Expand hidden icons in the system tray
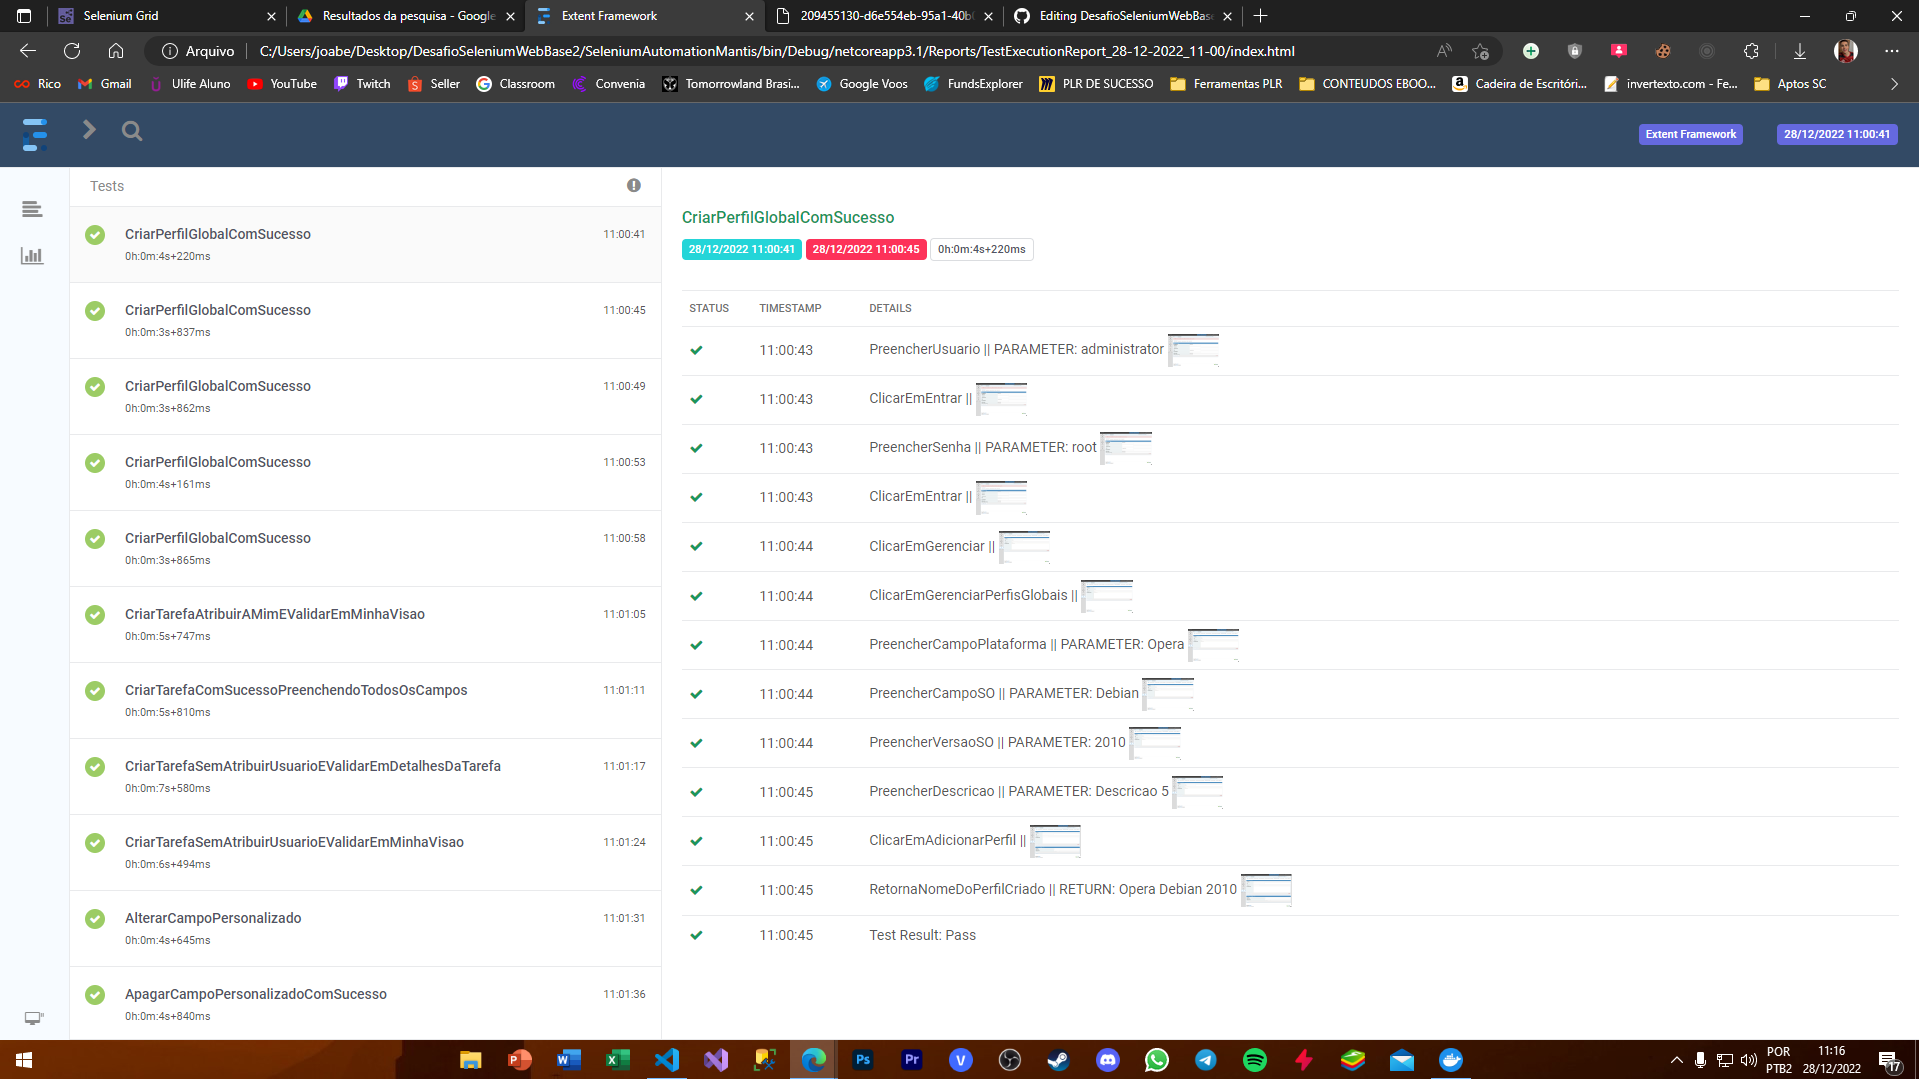The image size is (1919, 1079). point(1676,1059)
